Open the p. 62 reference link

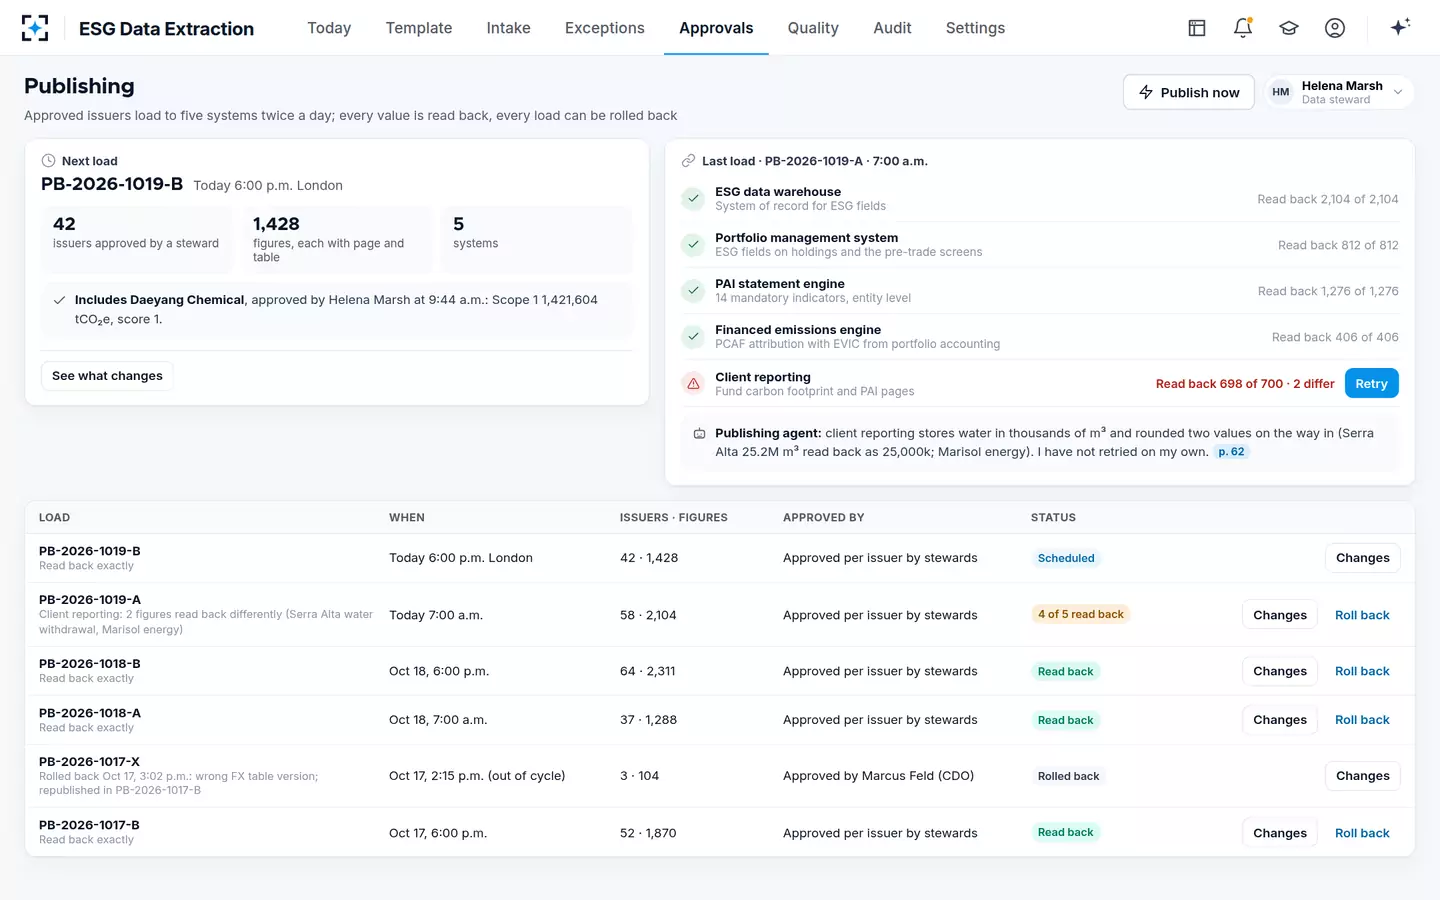point(1231,452)
